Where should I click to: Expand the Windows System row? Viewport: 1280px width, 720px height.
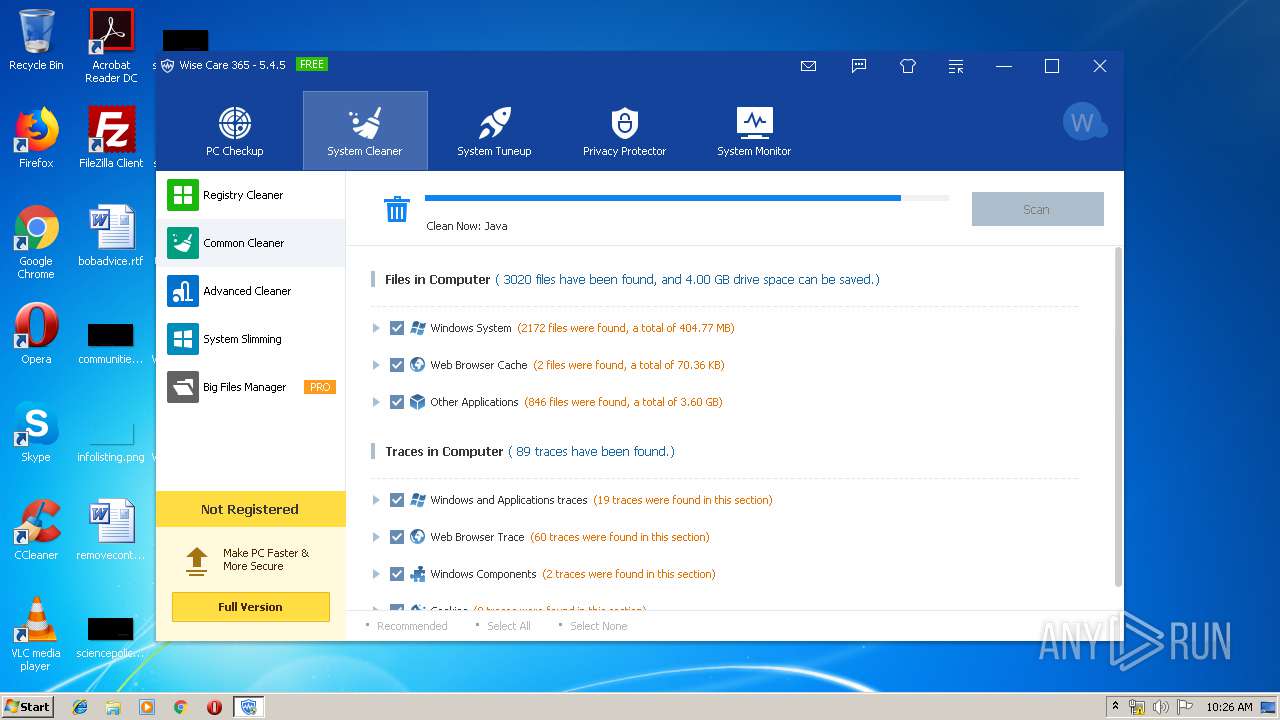coord(376,328)
